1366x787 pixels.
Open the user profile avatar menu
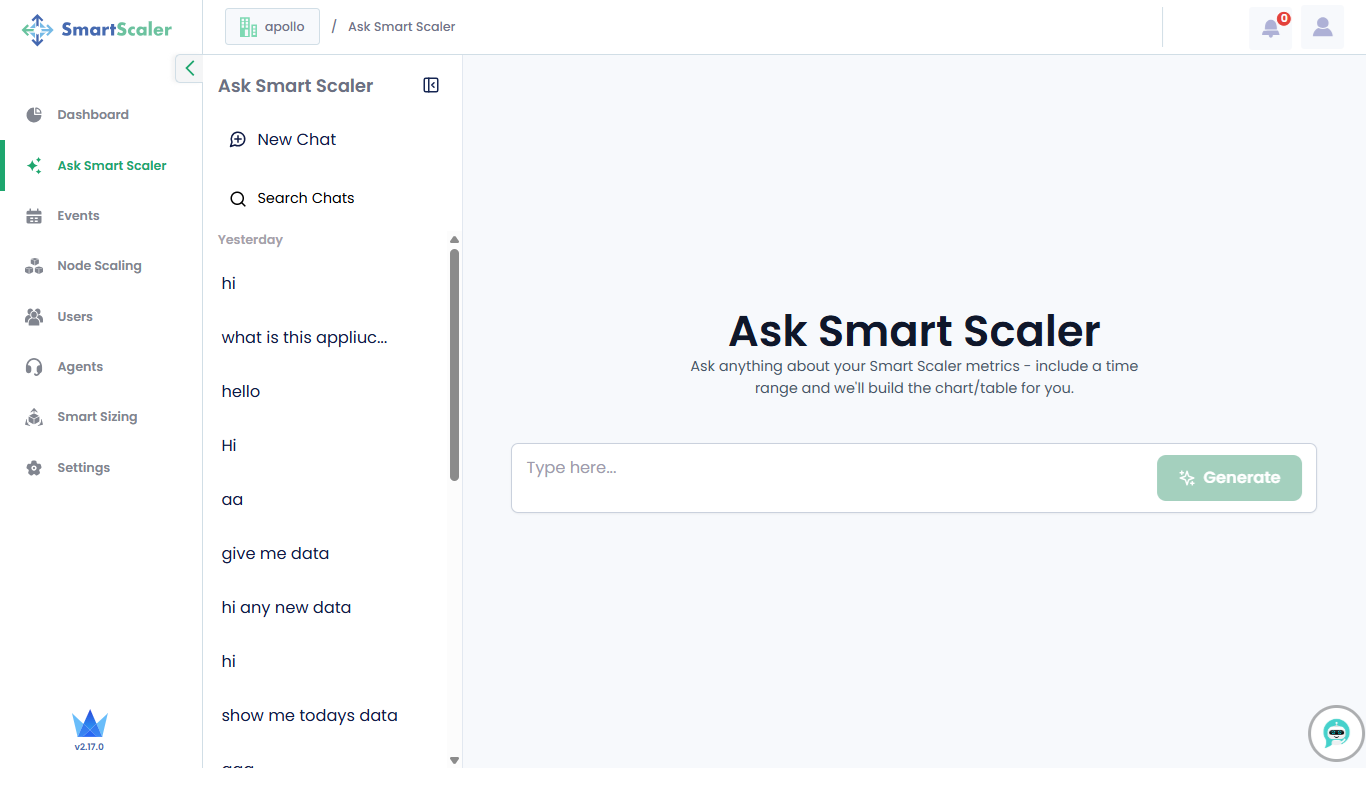point(1322,28)
